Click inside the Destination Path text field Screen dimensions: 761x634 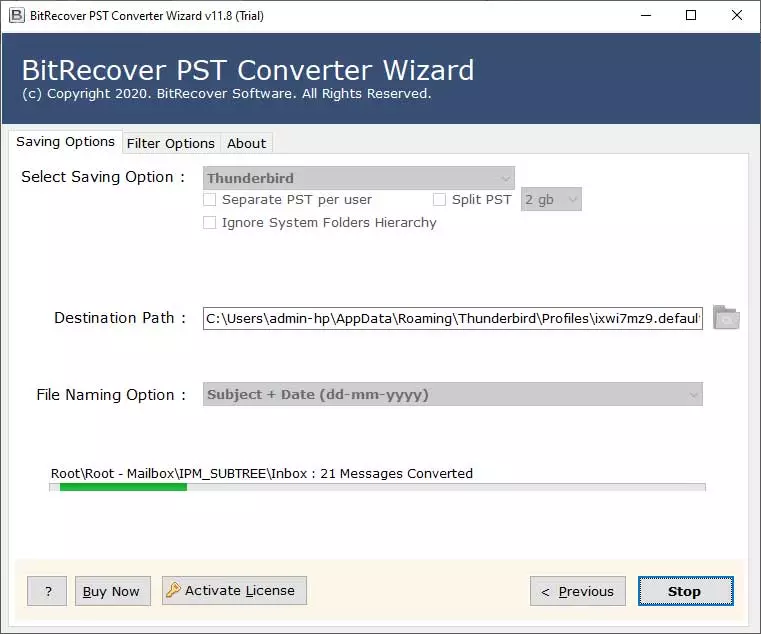click(x=452, y=318)
